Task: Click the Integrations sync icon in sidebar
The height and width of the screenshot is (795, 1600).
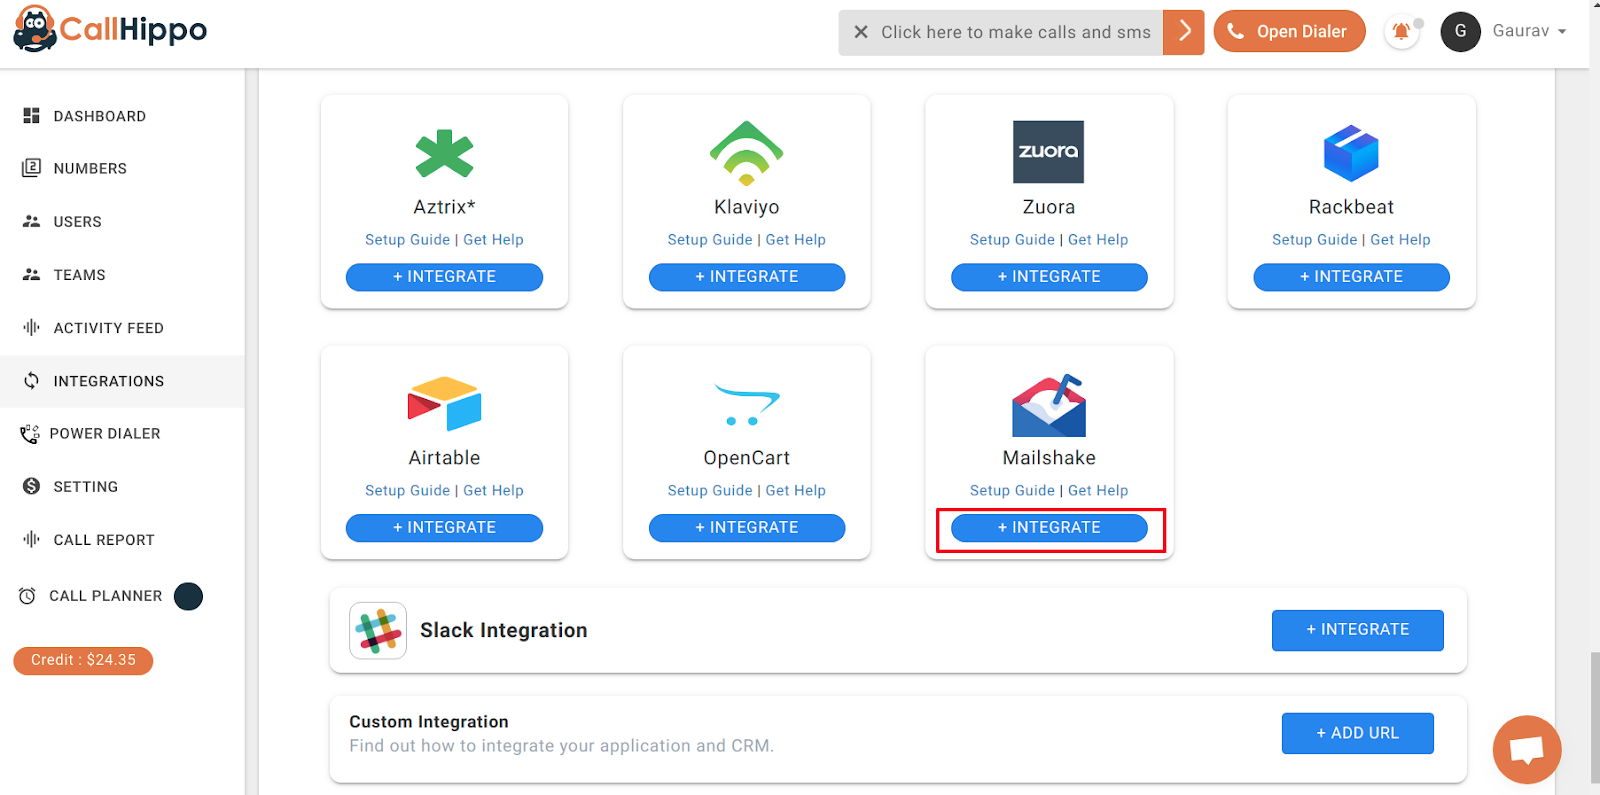Action: click(x=32, y=380)
